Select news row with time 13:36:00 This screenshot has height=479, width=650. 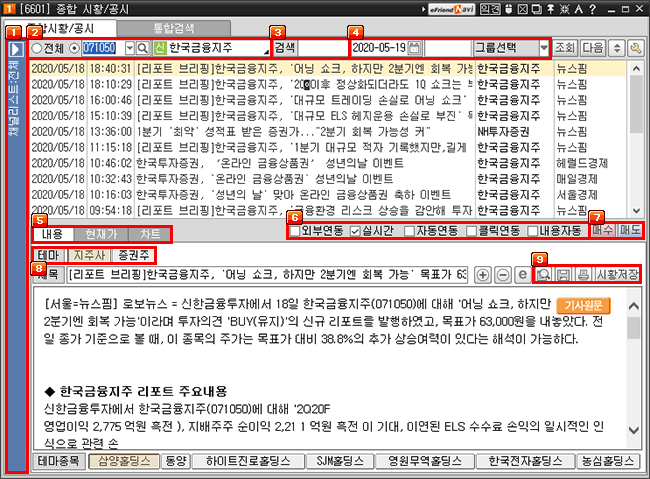click(327, 132)
